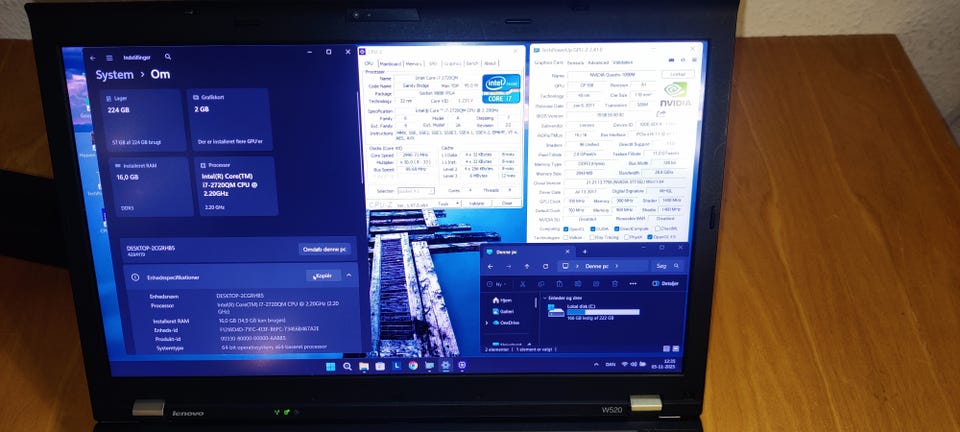Click the Paste icon in Explorer toolbar

[559, 284]
